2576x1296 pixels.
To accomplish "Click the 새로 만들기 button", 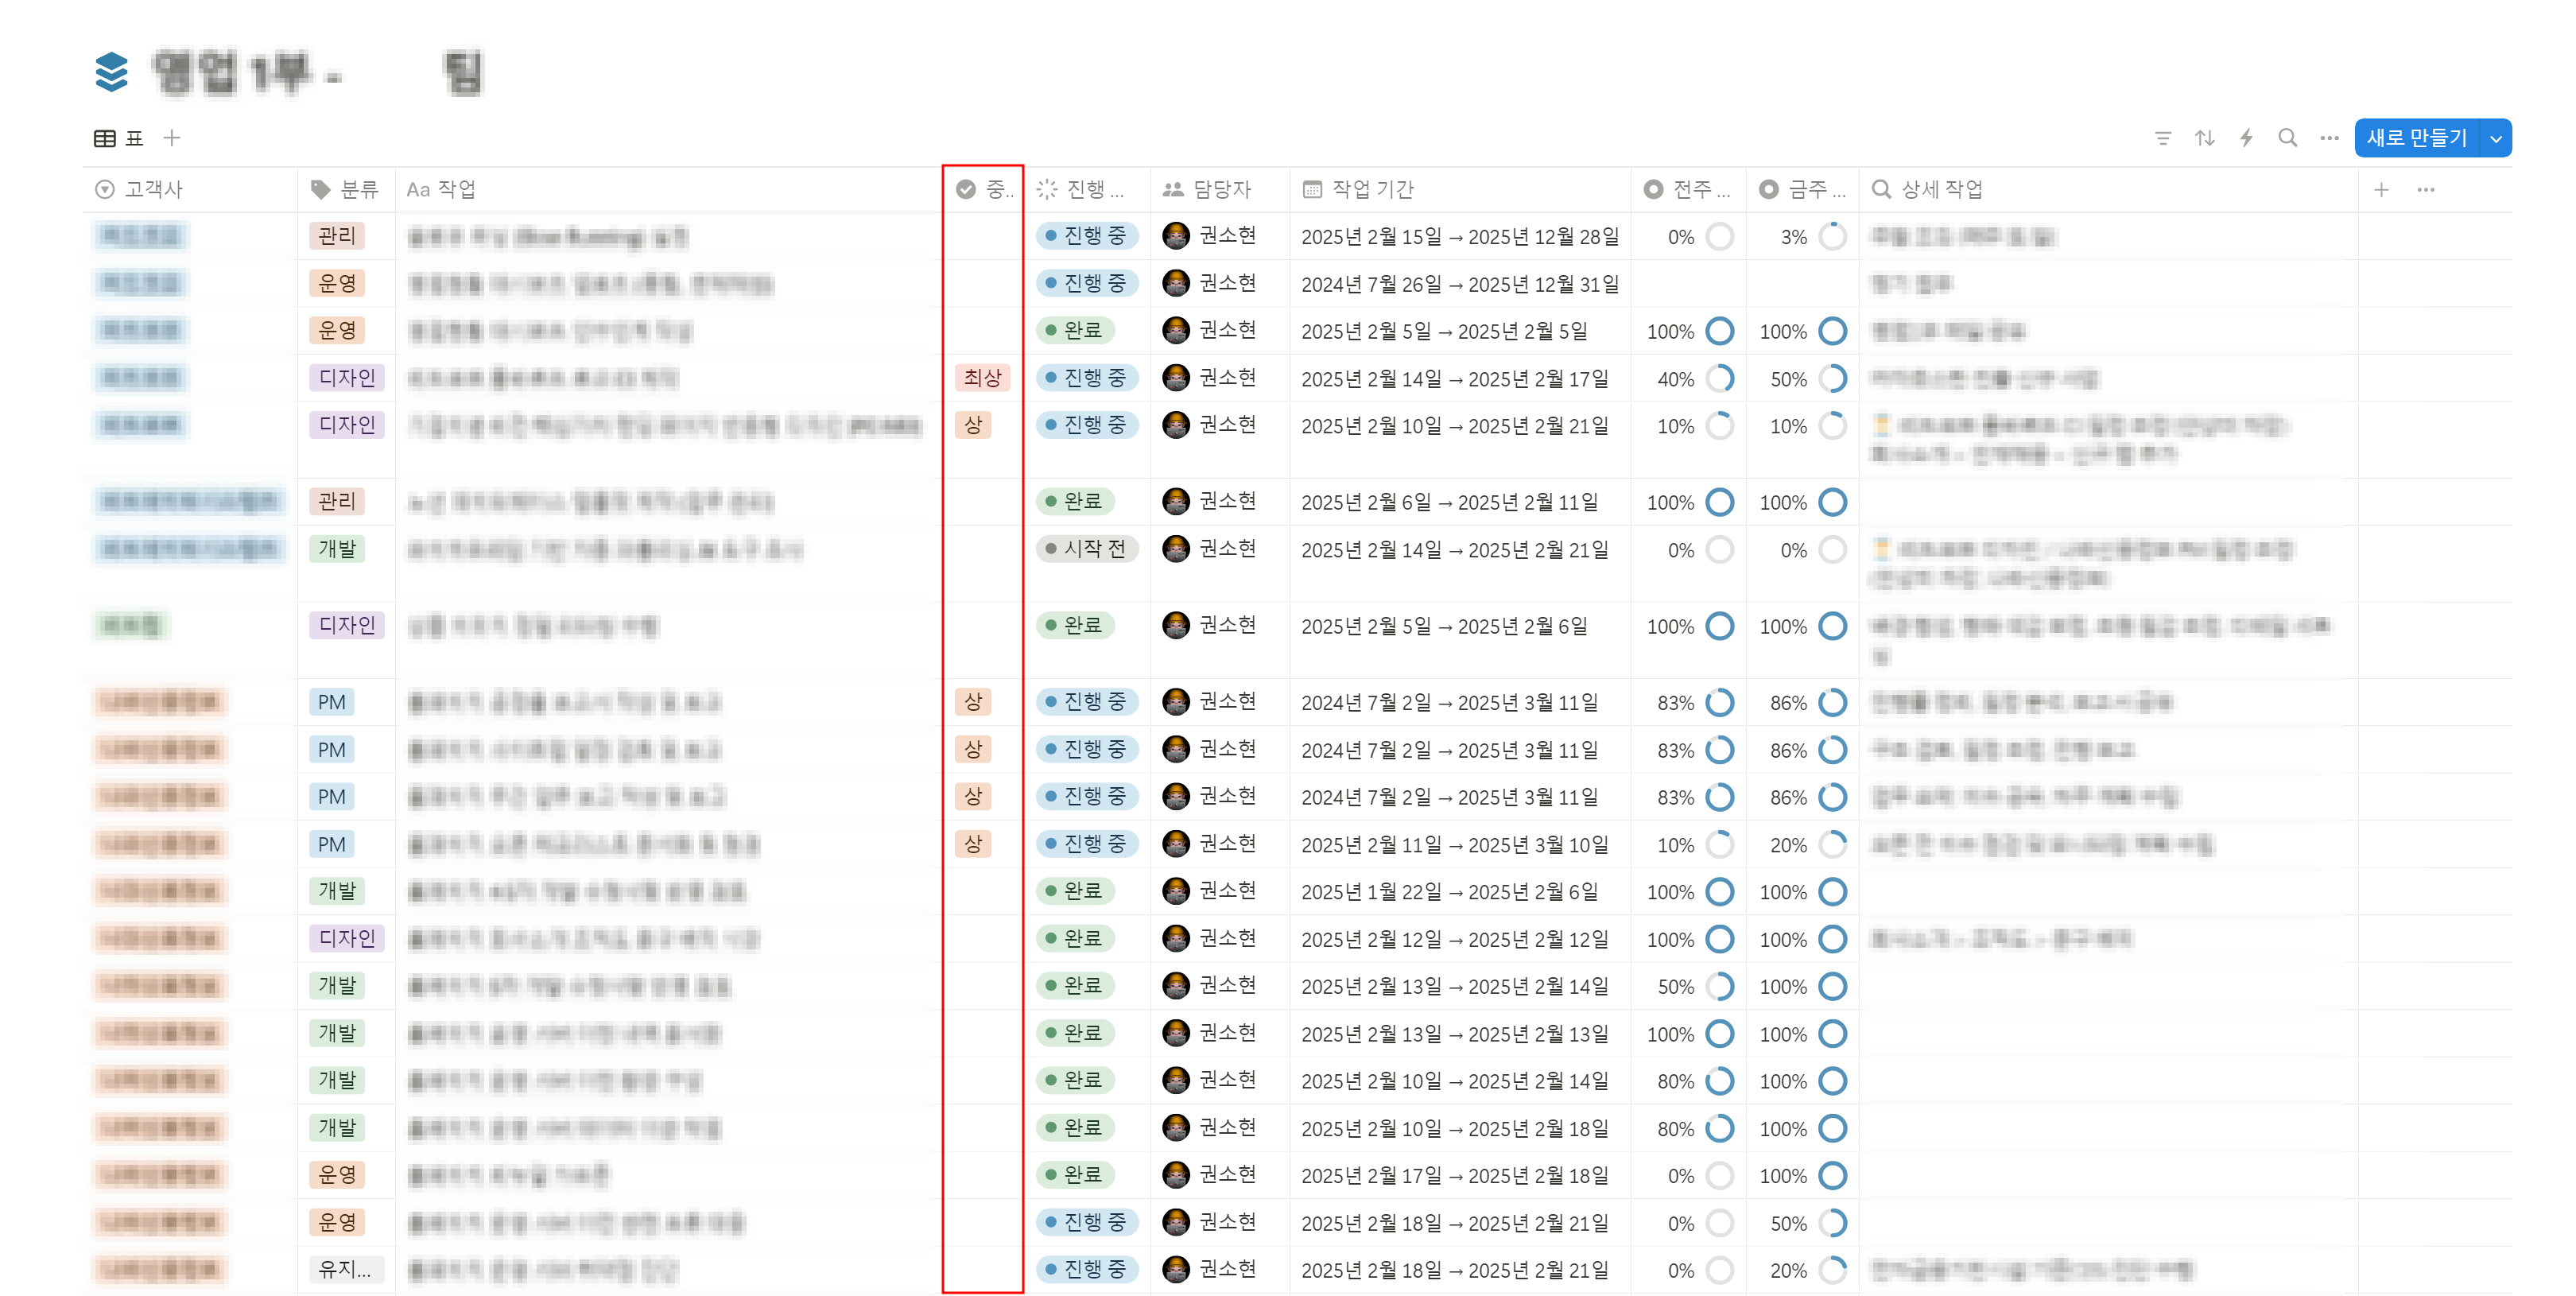I will [2416, 138].
